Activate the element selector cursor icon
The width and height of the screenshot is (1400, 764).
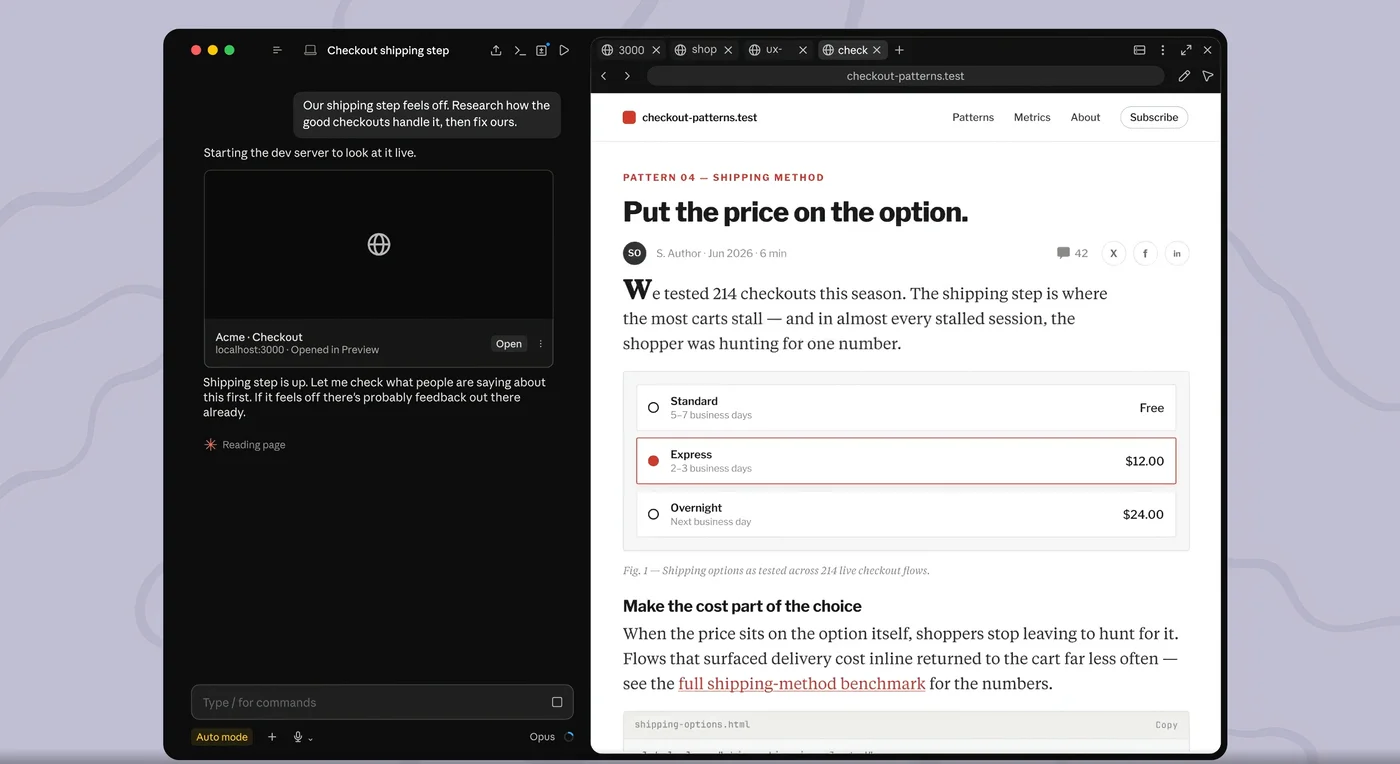tap(1208, 76)
